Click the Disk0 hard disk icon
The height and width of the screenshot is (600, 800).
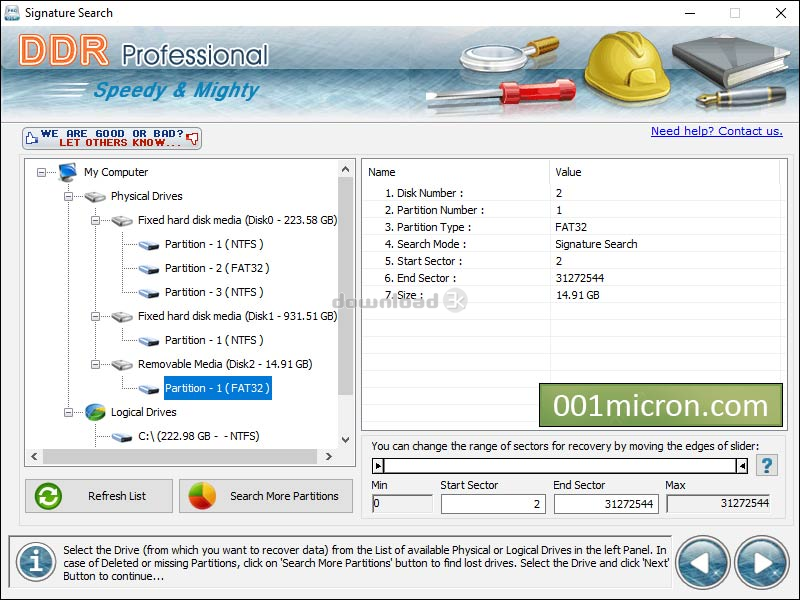[122, 220]
